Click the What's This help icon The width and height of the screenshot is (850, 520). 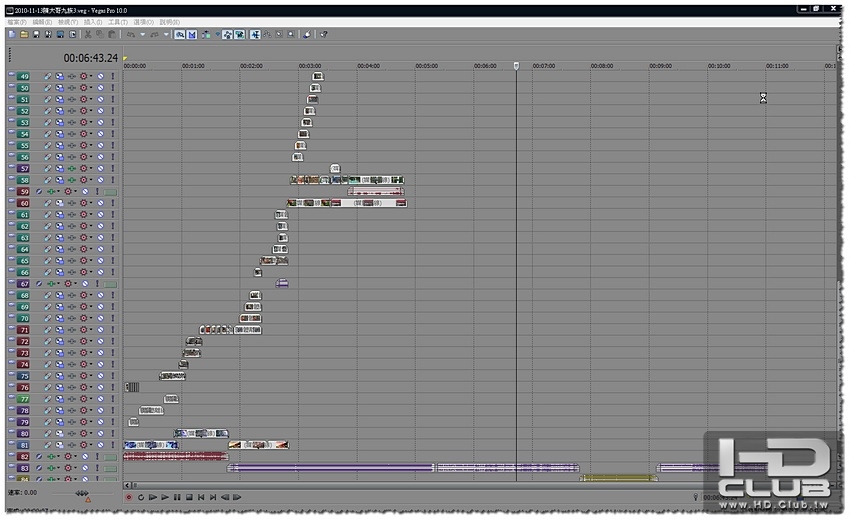pos(324,34)
